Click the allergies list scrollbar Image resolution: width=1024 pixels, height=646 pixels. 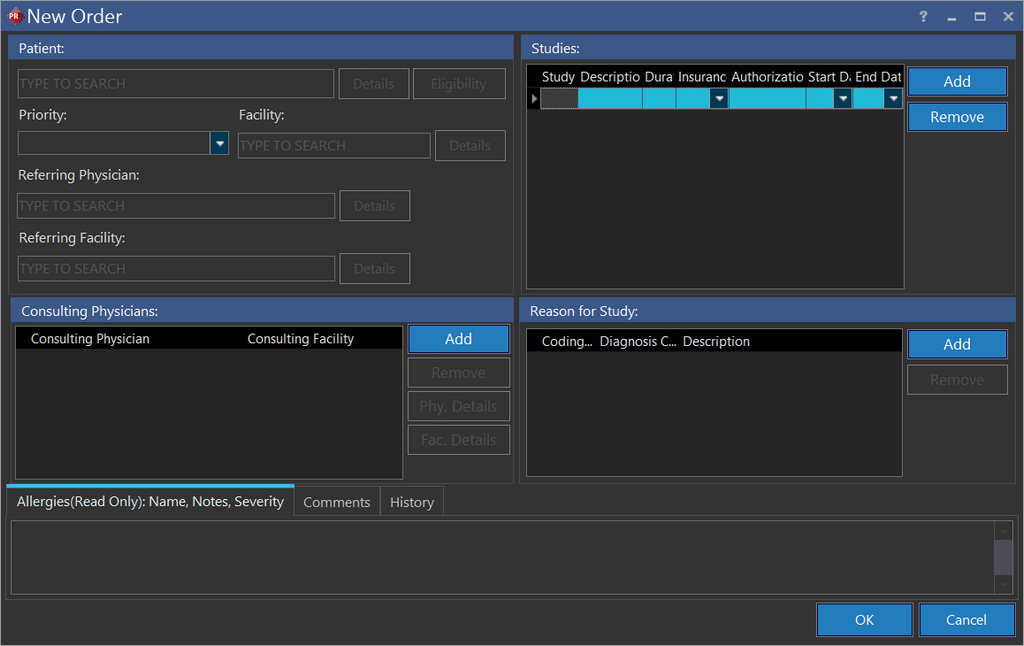click(1004, 557)
